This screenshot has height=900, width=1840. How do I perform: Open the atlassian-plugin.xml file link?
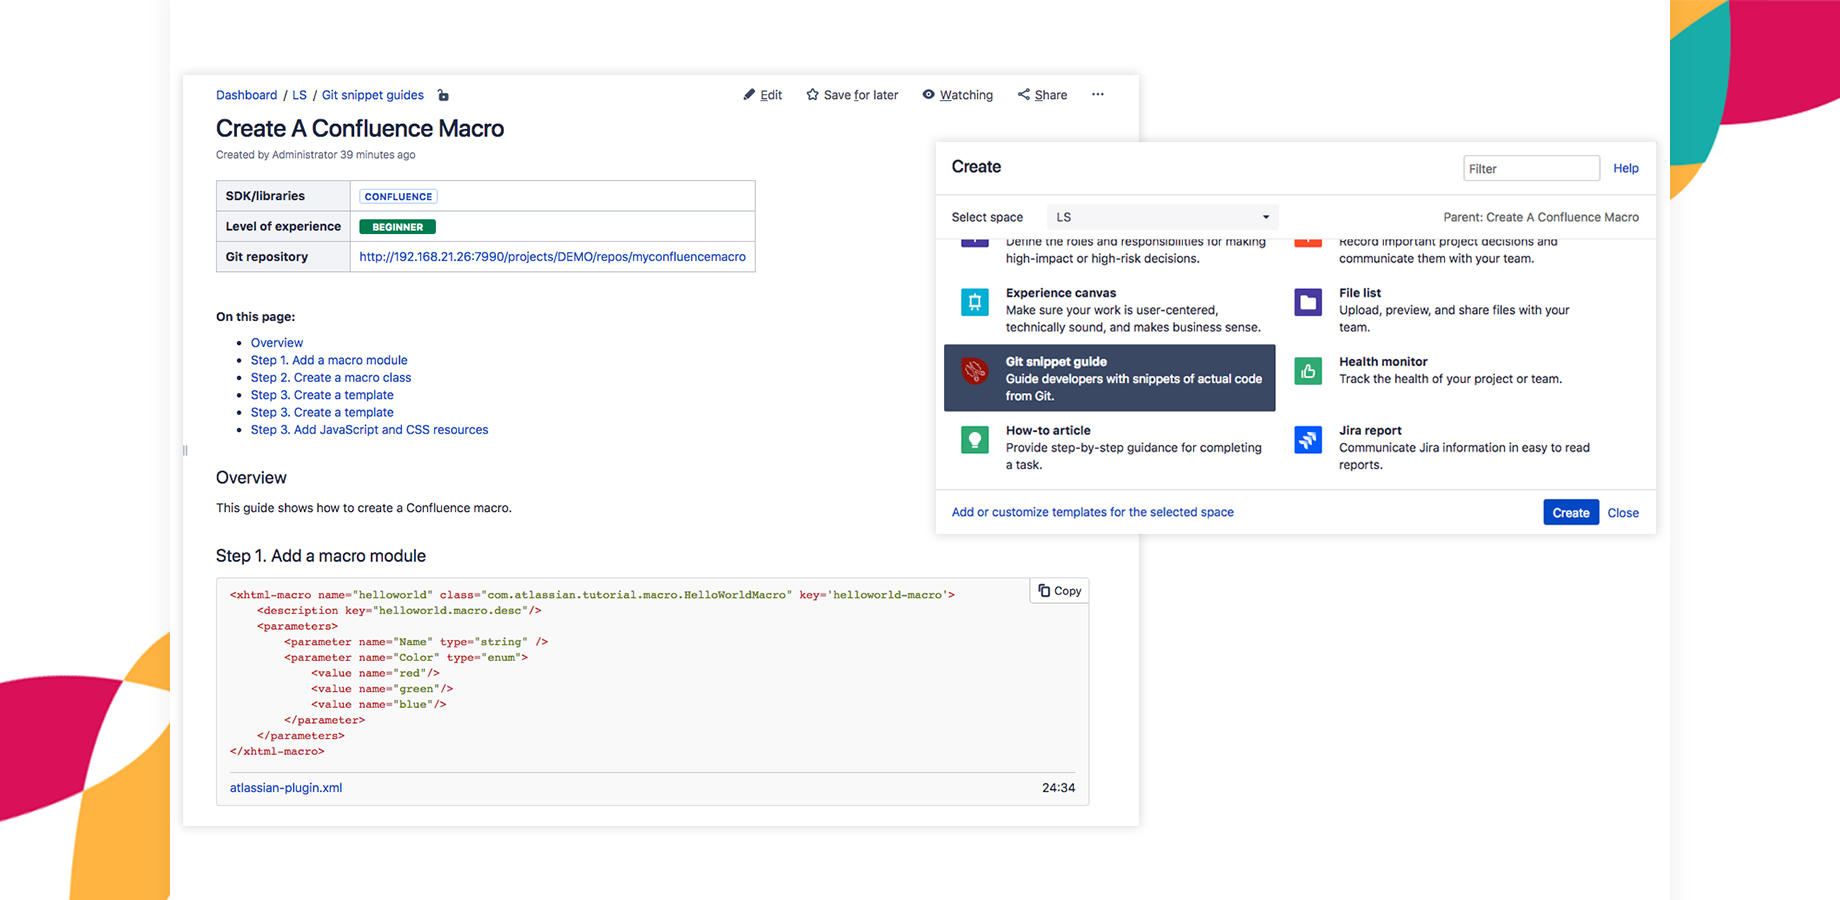pos(286,788)
